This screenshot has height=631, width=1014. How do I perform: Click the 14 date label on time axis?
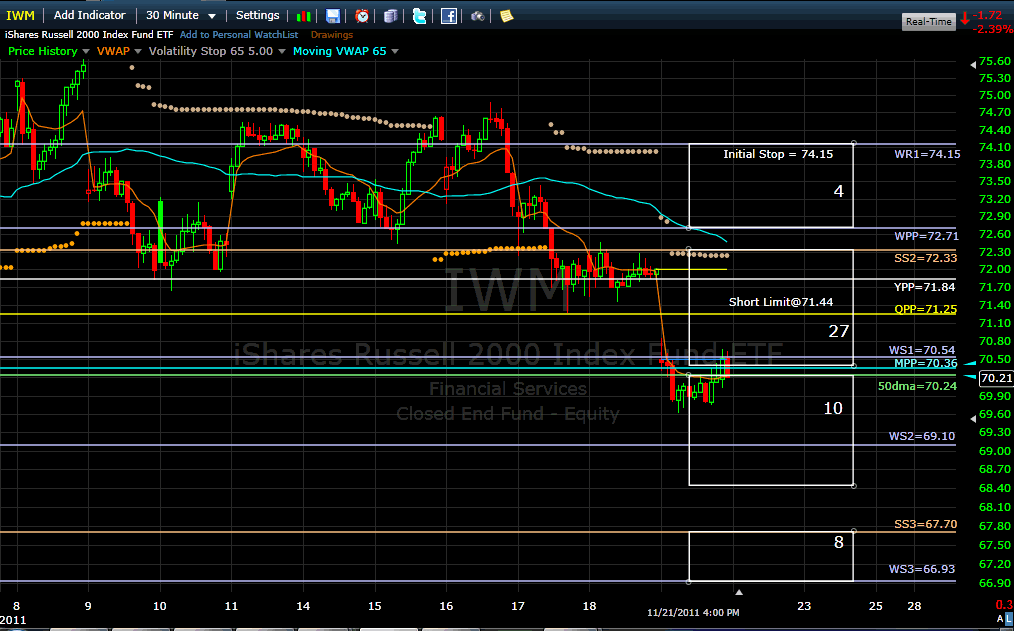(x=303, y=606)
